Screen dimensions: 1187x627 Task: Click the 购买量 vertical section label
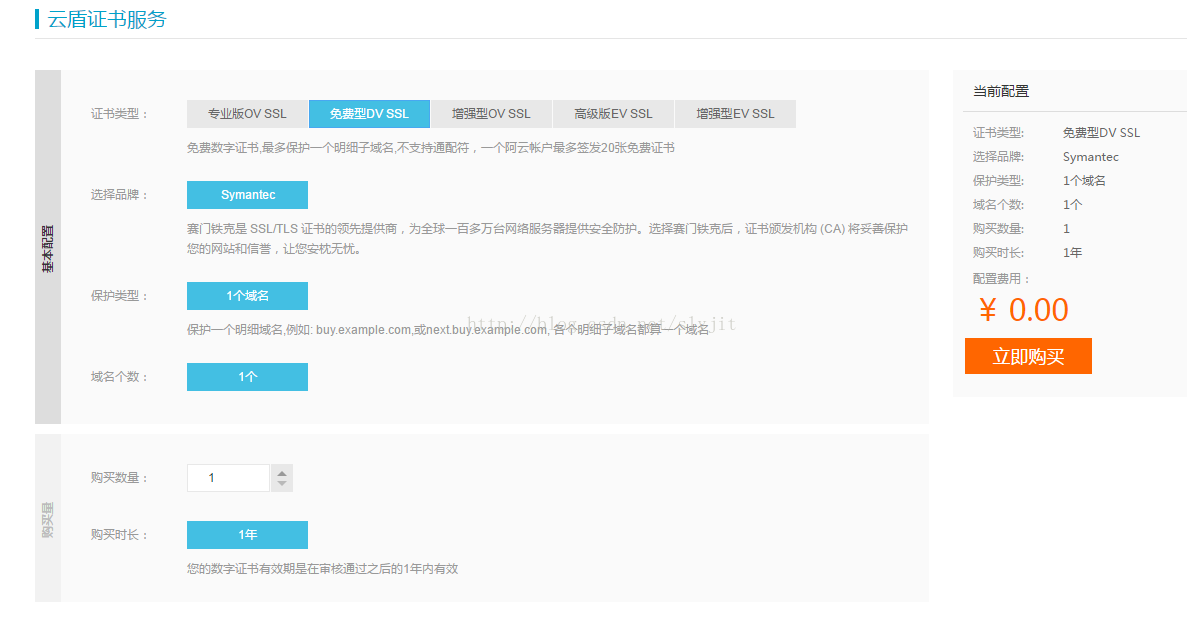(48, 519)
